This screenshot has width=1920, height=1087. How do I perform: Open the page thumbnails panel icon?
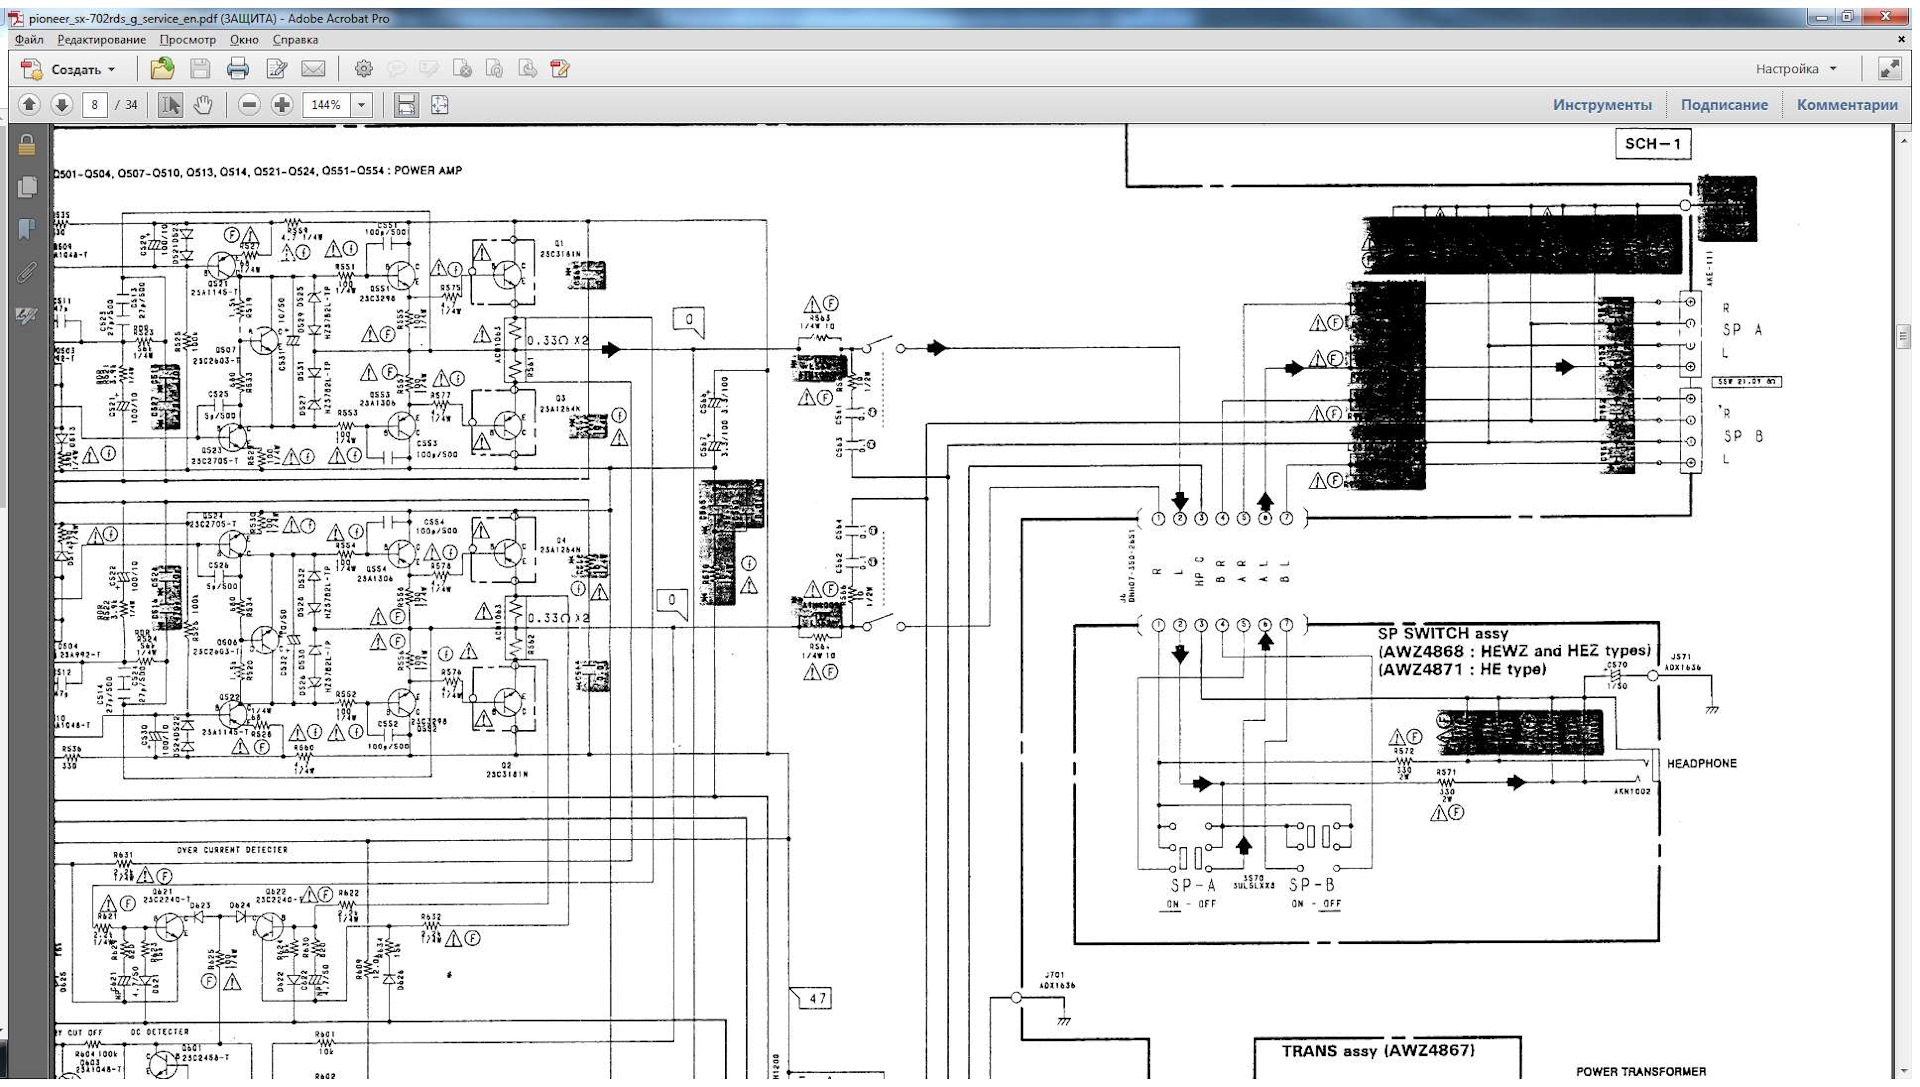[27, 187]
